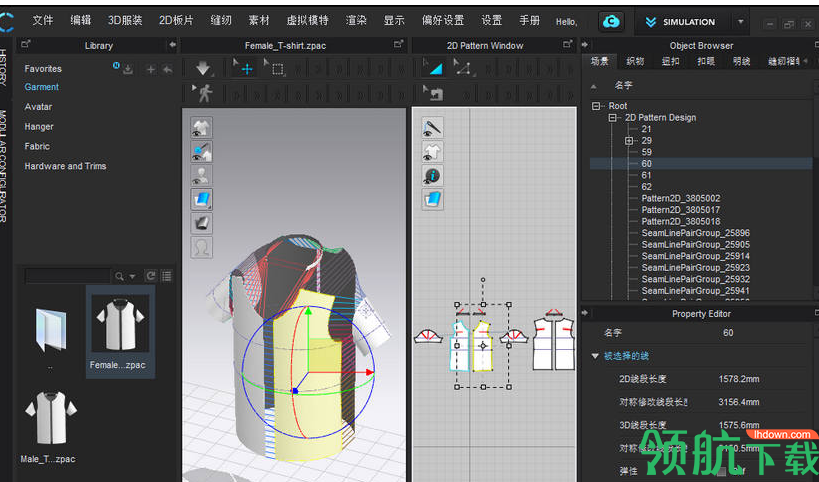Switch Library to list view icon
The height and width of the screenshot is (482, 819).
point(167,276)
